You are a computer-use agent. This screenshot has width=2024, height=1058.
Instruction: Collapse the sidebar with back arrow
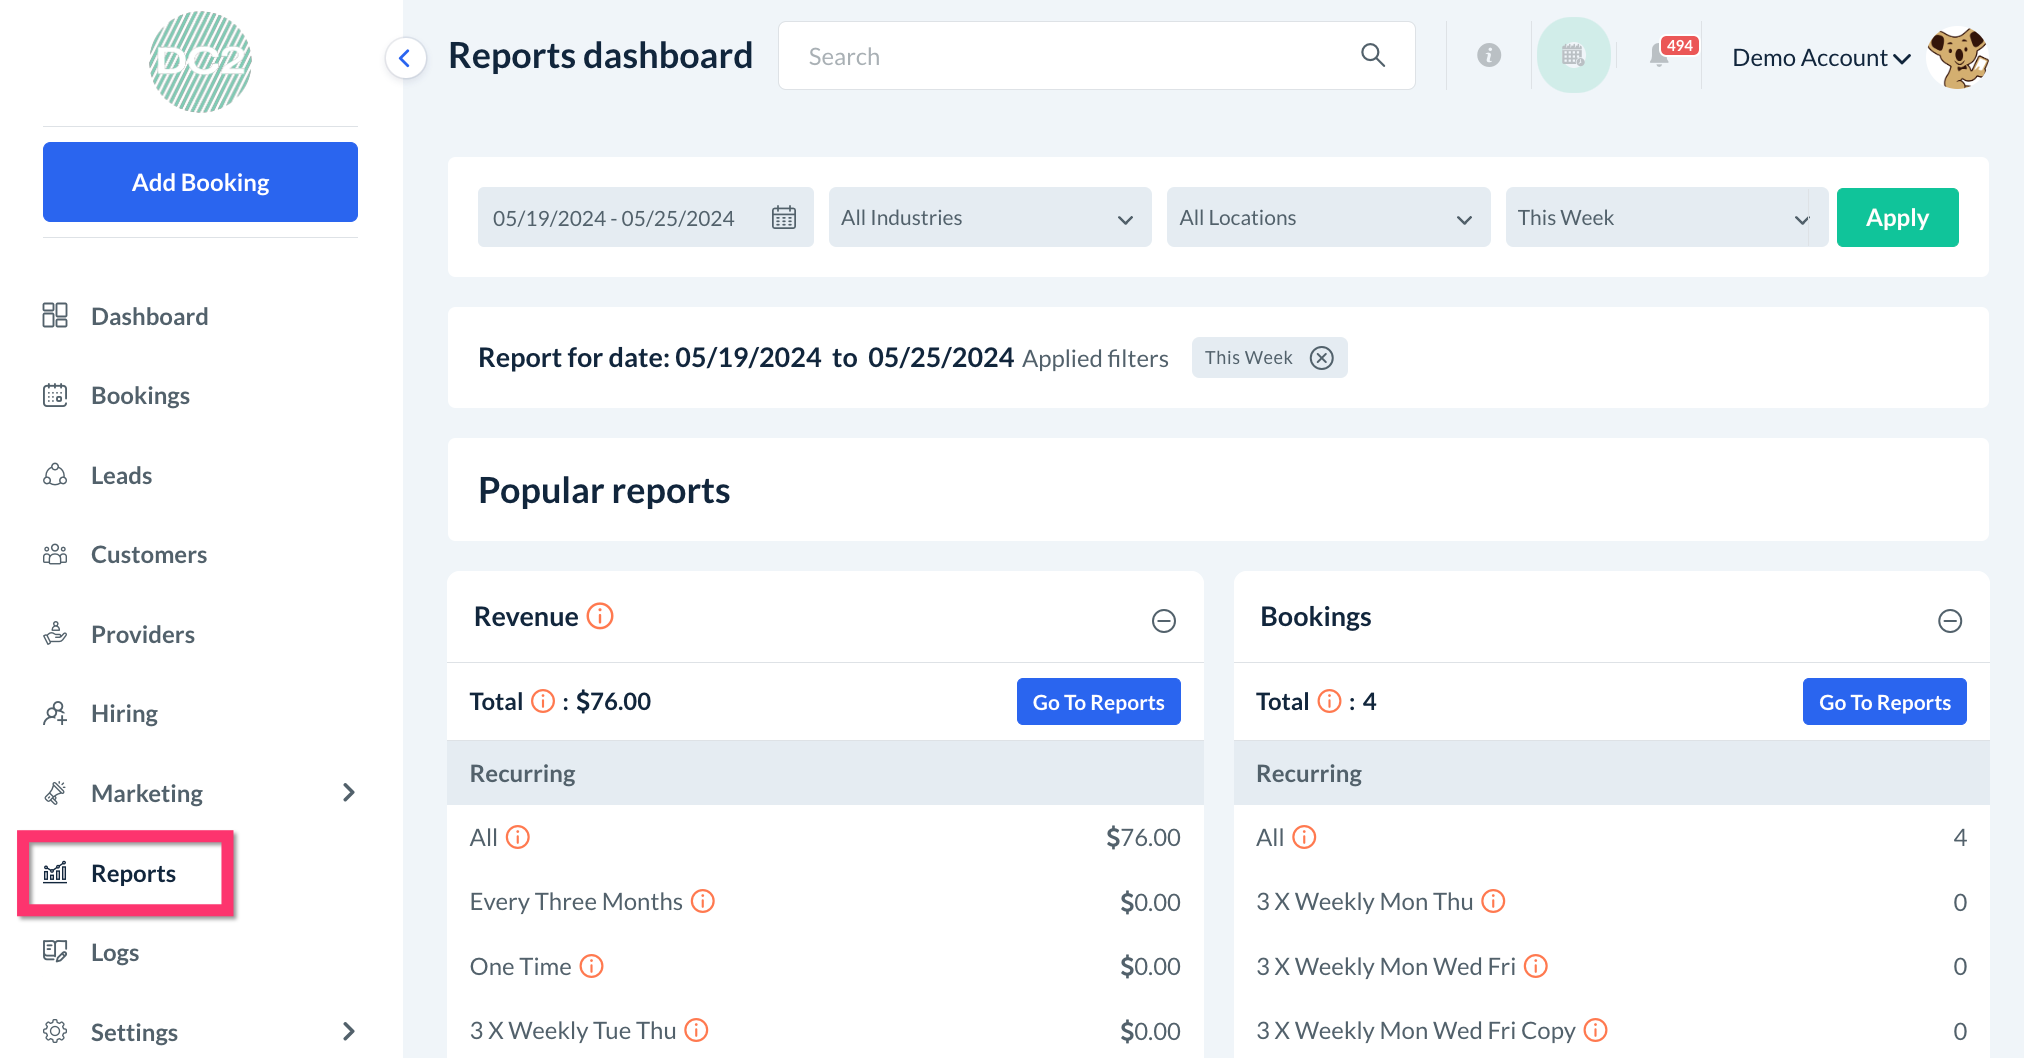click(405, 58)
